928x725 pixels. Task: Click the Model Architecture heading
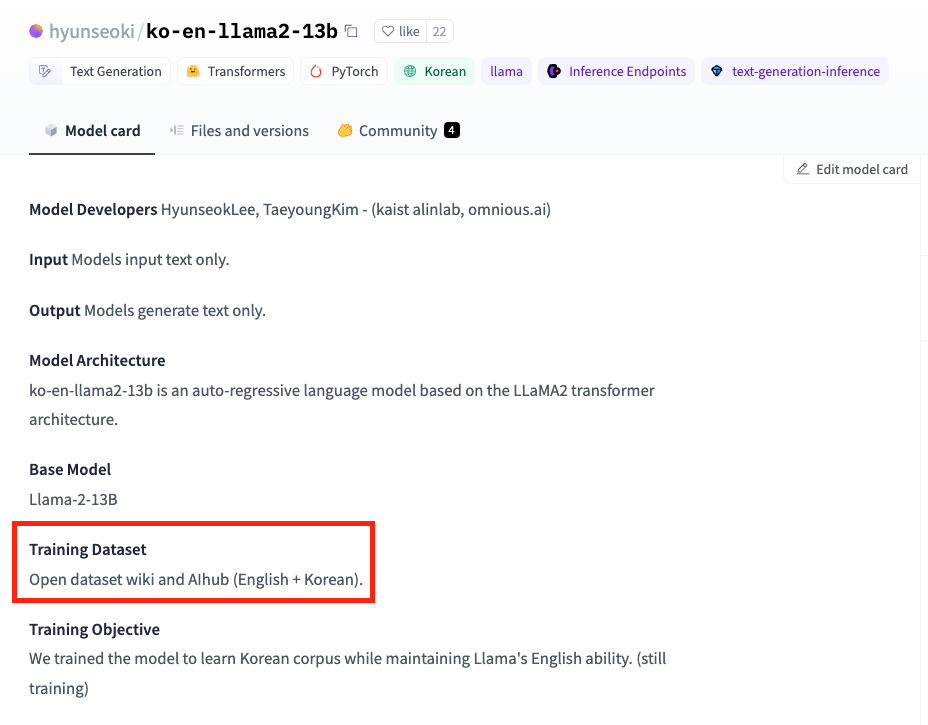point(97,360)
